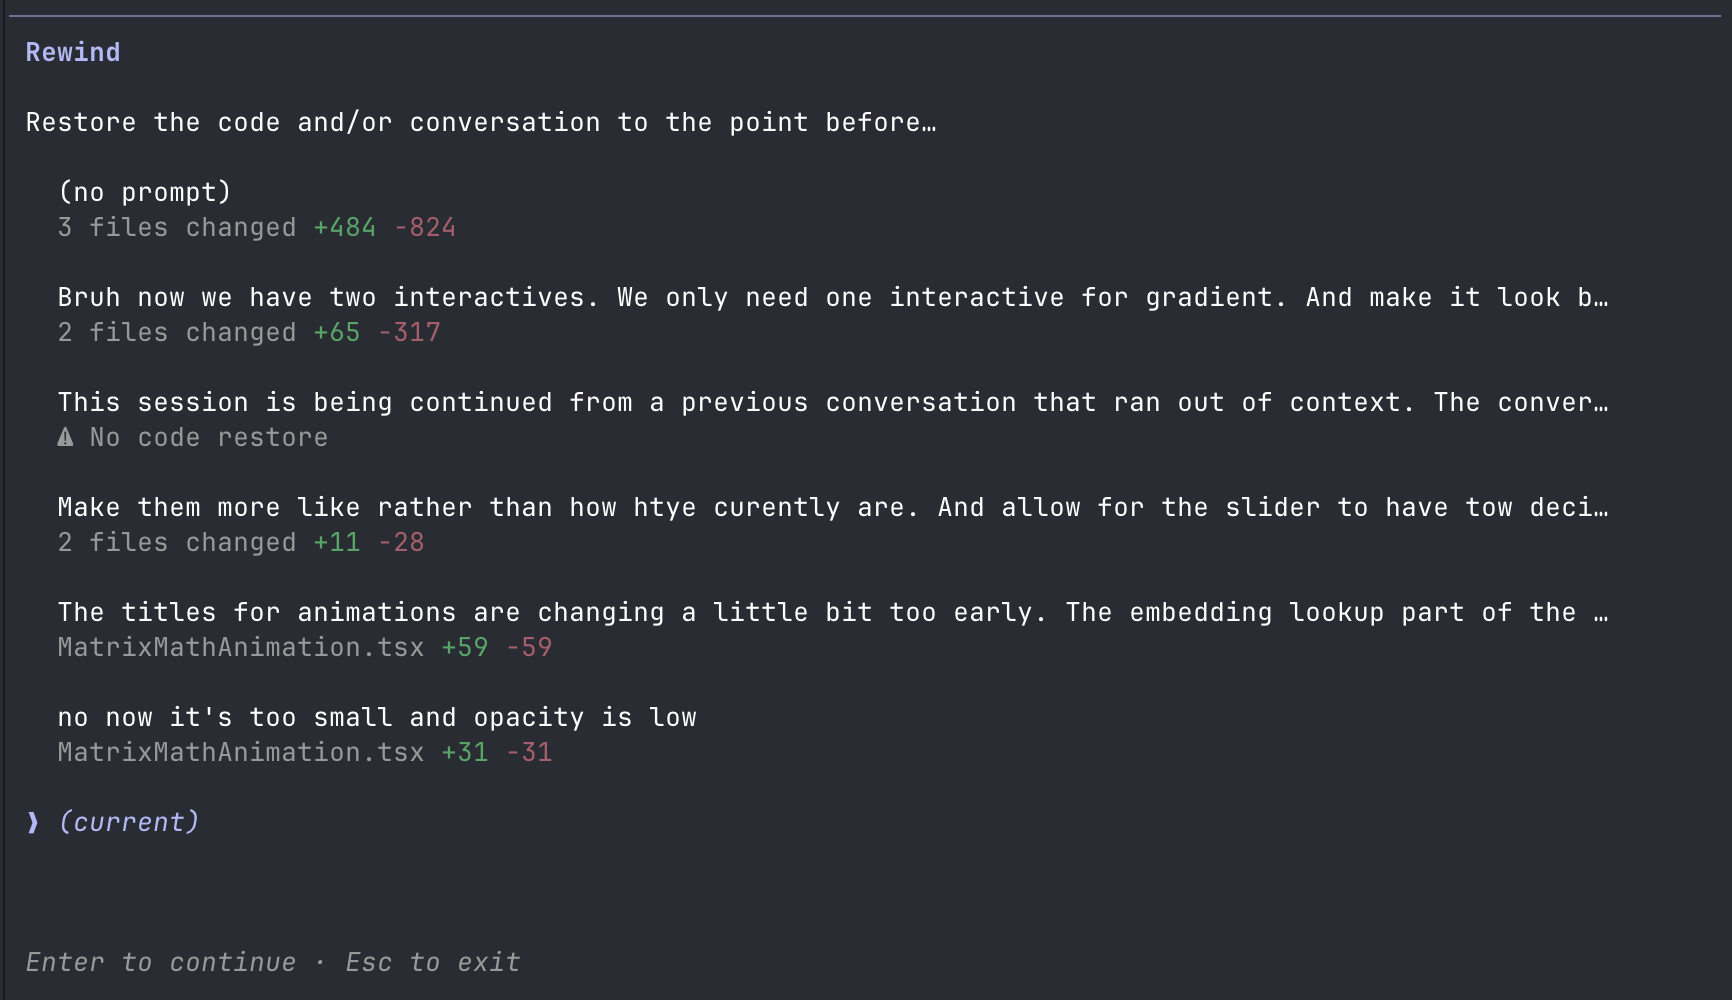Click MatrixMathAnimation.tsx with +59 -59 changes
1732x1000 pixels.
pos(240,648)
